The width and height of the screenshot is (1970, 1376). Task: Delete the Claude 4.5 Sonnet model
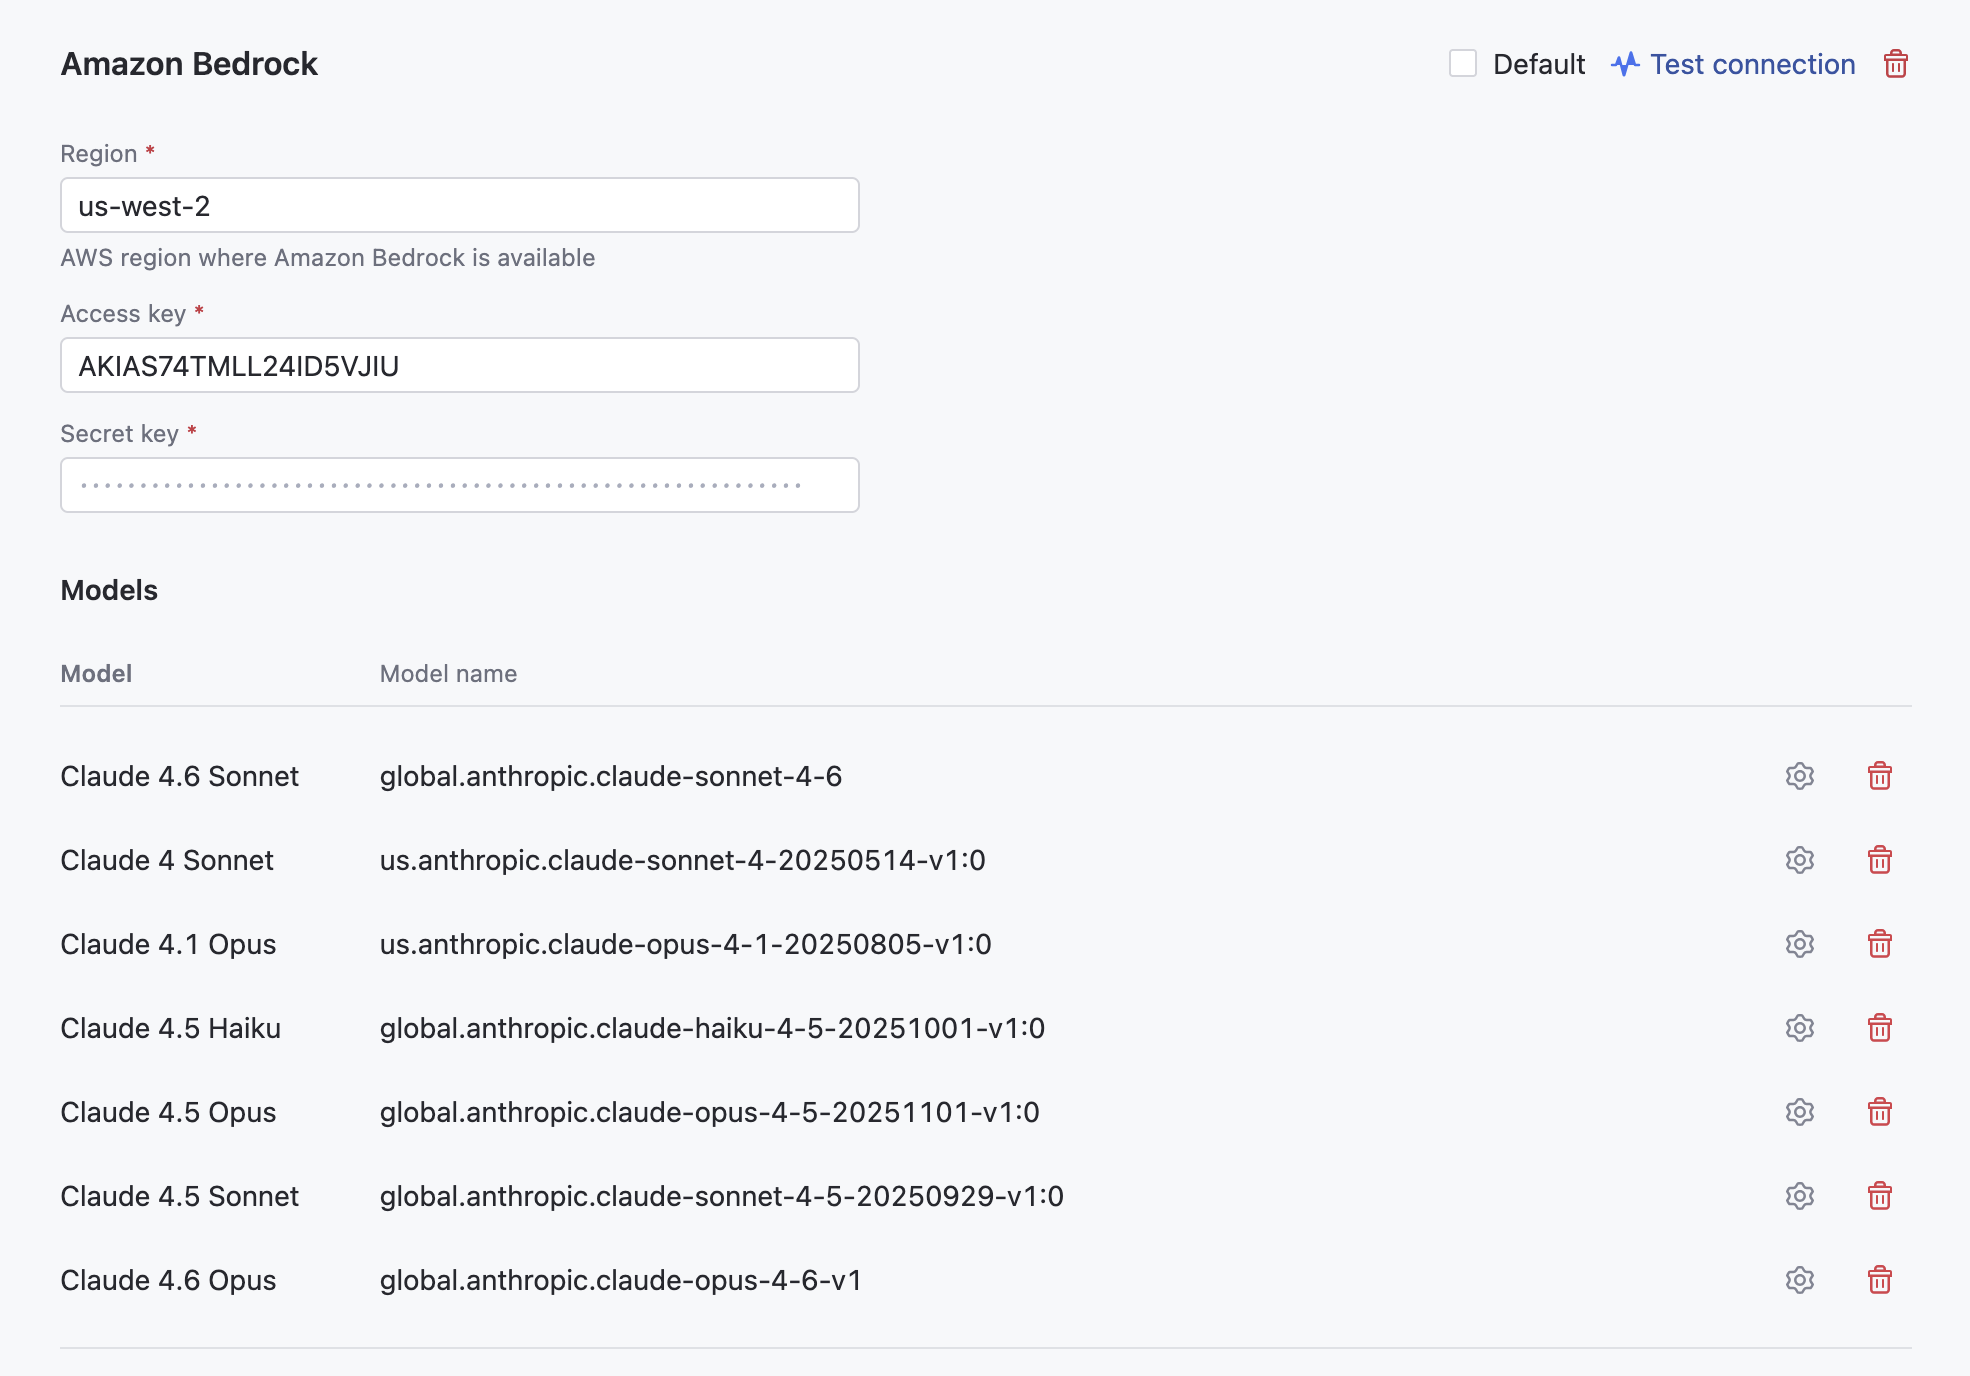pos(1879,1196)
